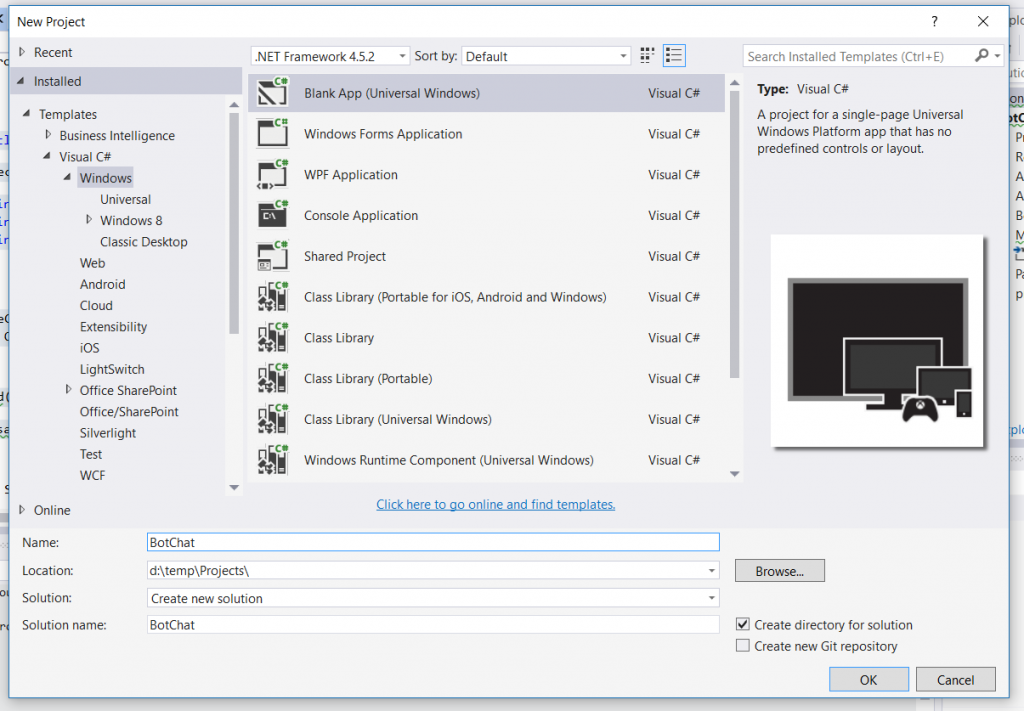
Task: Click the WPF Application template icon
Action: coord(272,174)
